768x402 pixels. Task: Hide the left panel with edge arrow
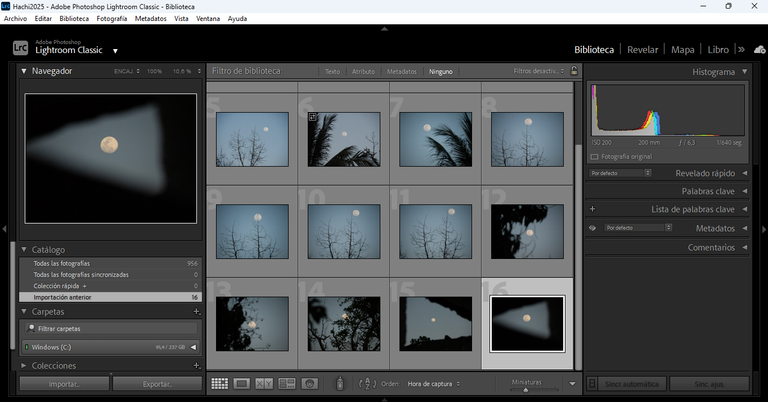[4, 229]
